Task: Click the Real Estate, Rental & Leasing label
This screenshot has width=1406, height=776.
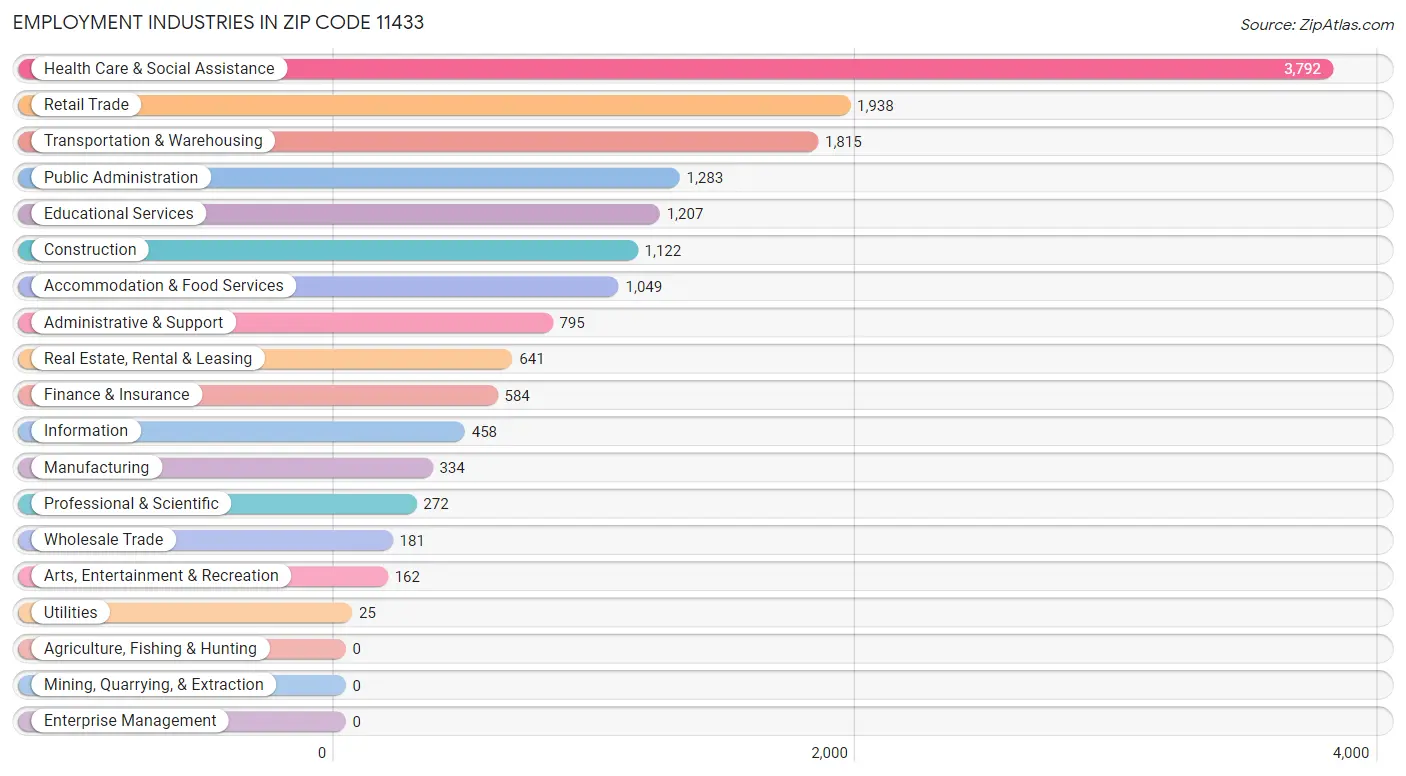Action: pos(148,359)
